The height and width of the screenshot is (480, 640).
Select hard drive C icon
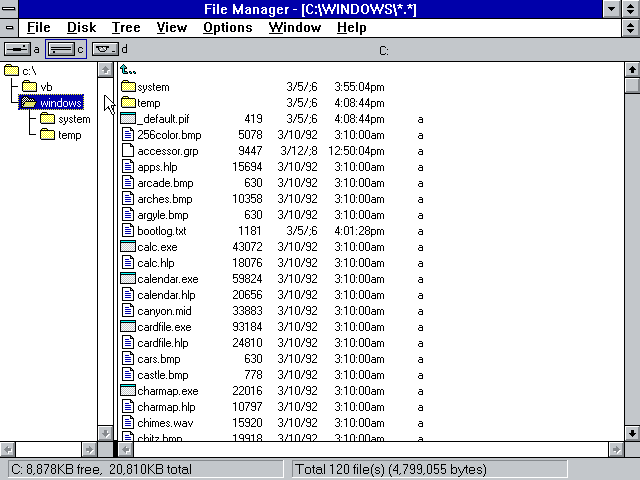click(61, 48)
